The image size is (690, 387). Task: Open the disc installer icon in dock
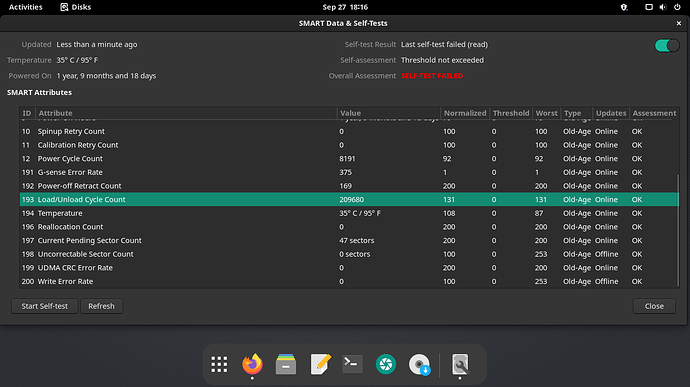click(x=419, y=364)
